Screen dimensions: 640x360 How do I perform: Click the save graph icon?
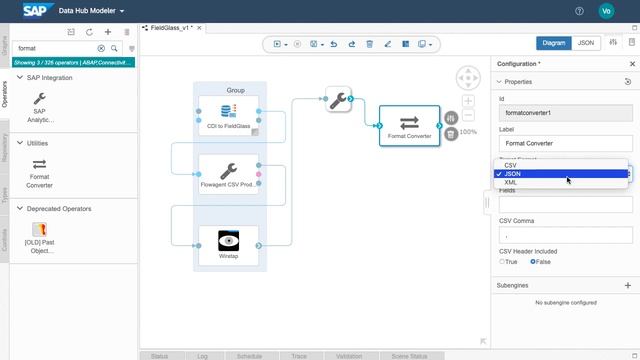click(x=313, y=44)
